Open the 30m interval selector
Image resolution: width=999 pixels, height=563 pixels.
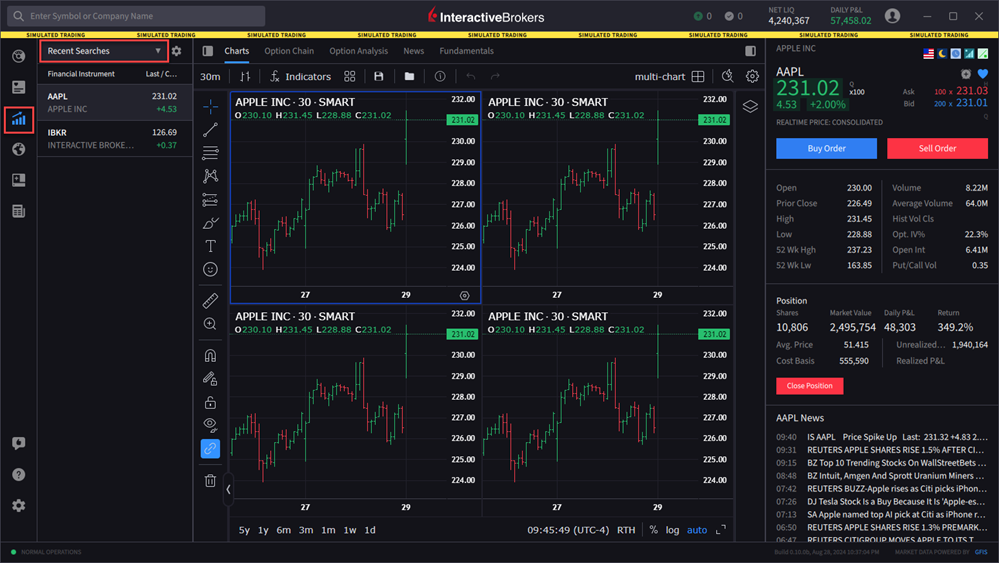(x=210, y=77)
